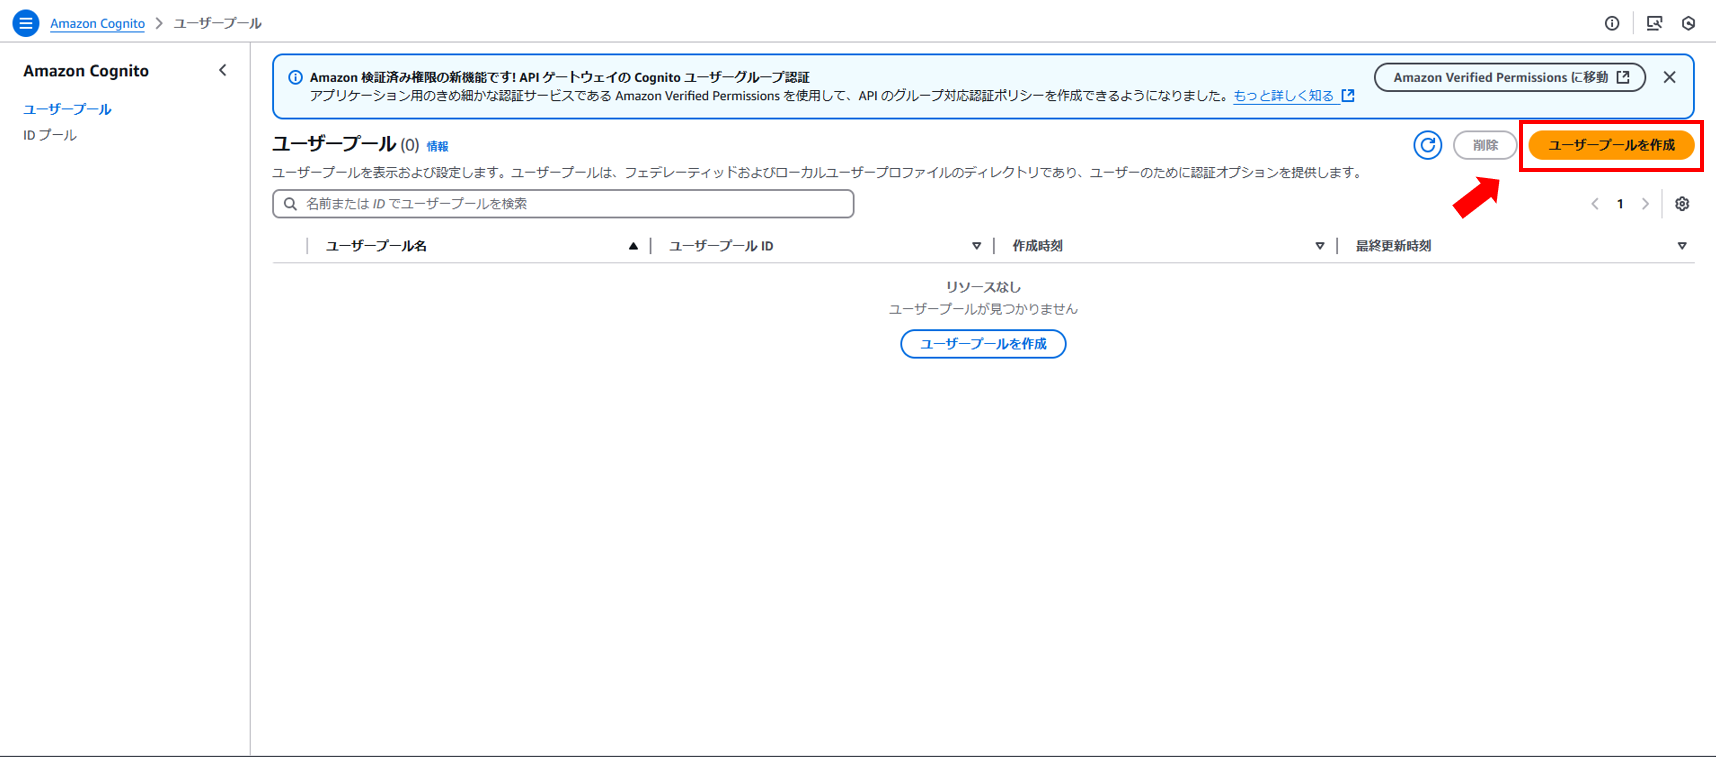Viewport: 1716px width, 757px height.
Task: Click the disabled 削除 button
Action: pyautogui.click(x=1485, y=145)
